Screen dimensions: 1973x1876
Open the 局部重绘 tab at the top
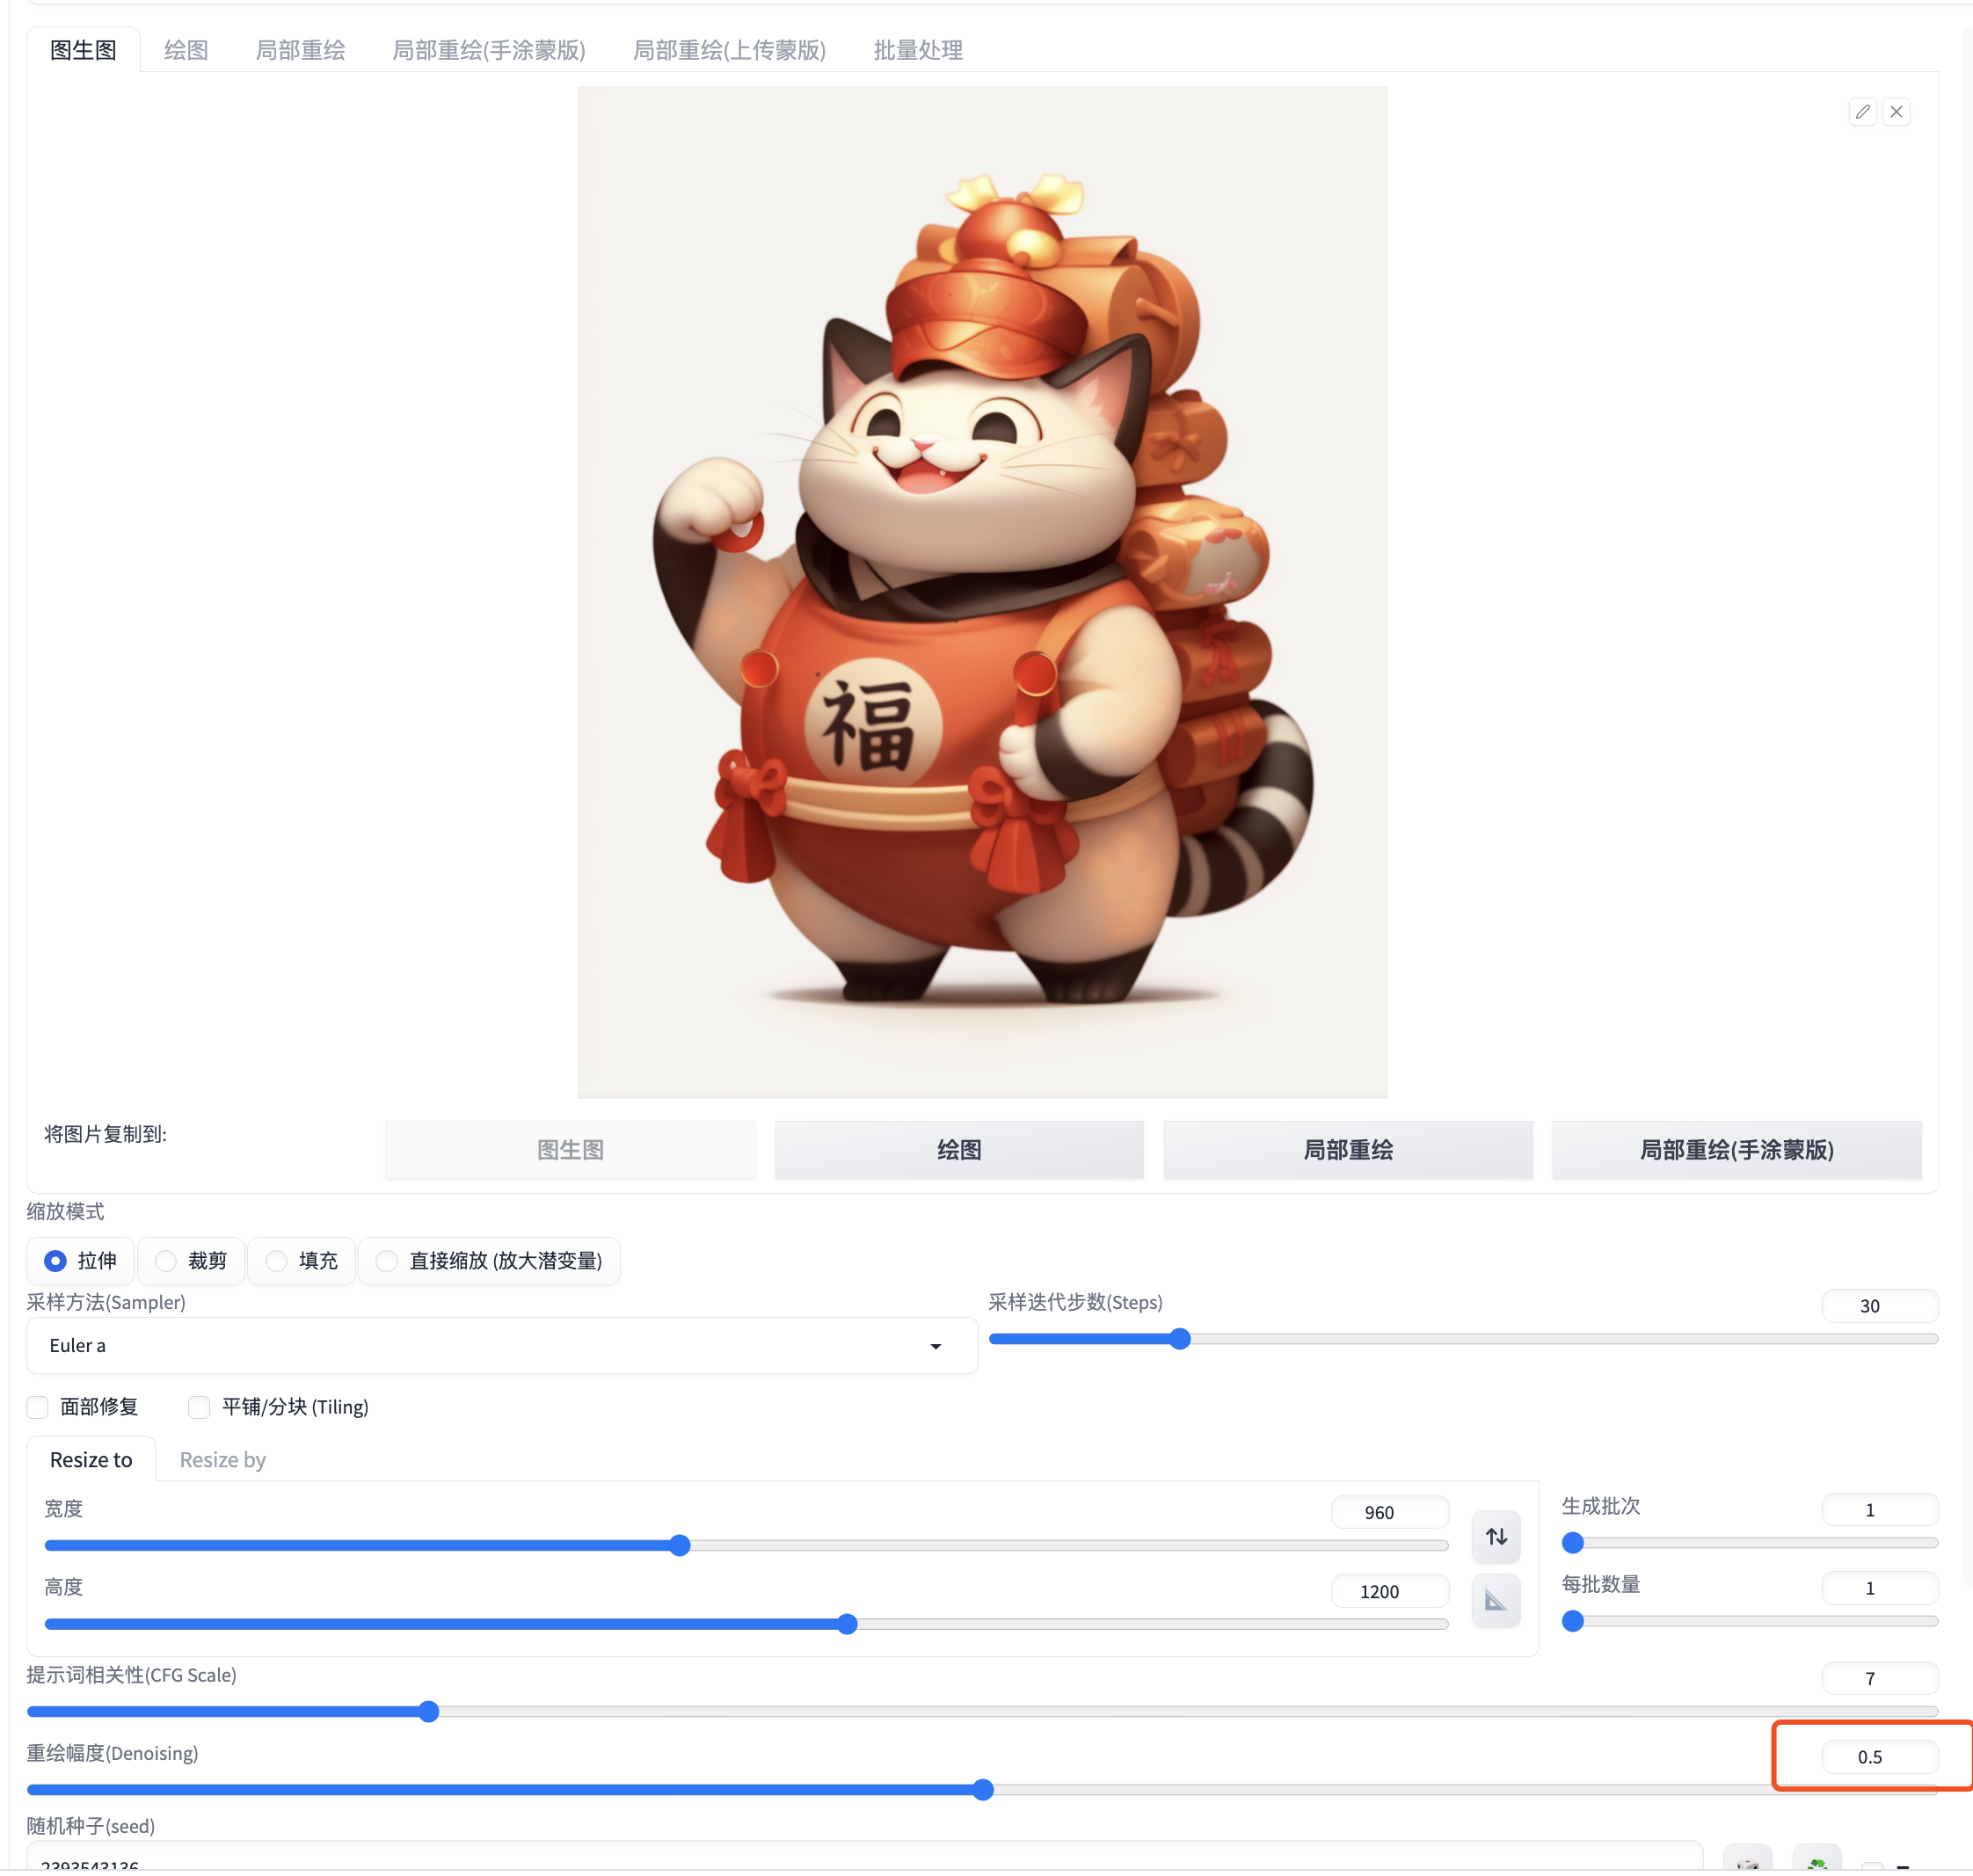tap(300, 50)
